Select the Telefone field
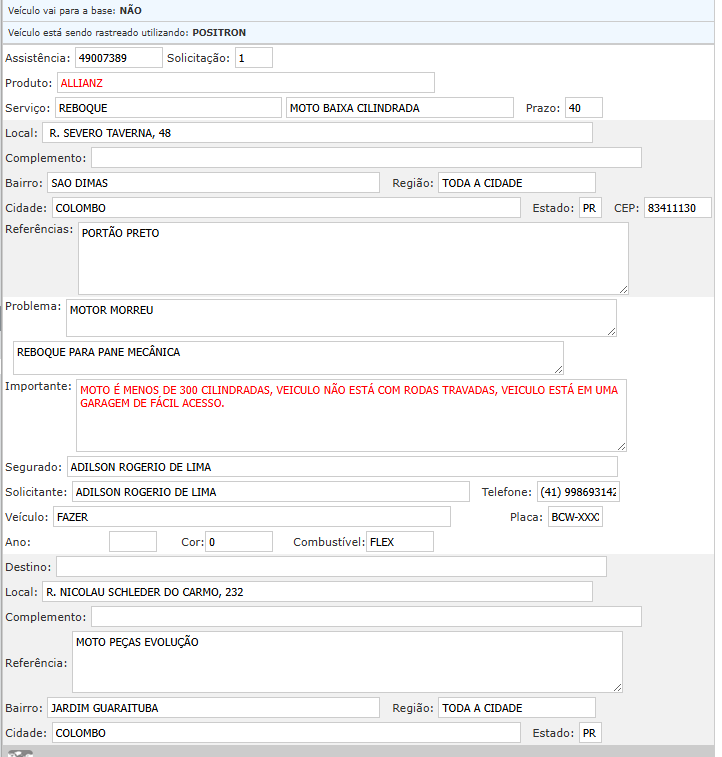This screenshot has height=757, width=722. click(x=578, y=492)
